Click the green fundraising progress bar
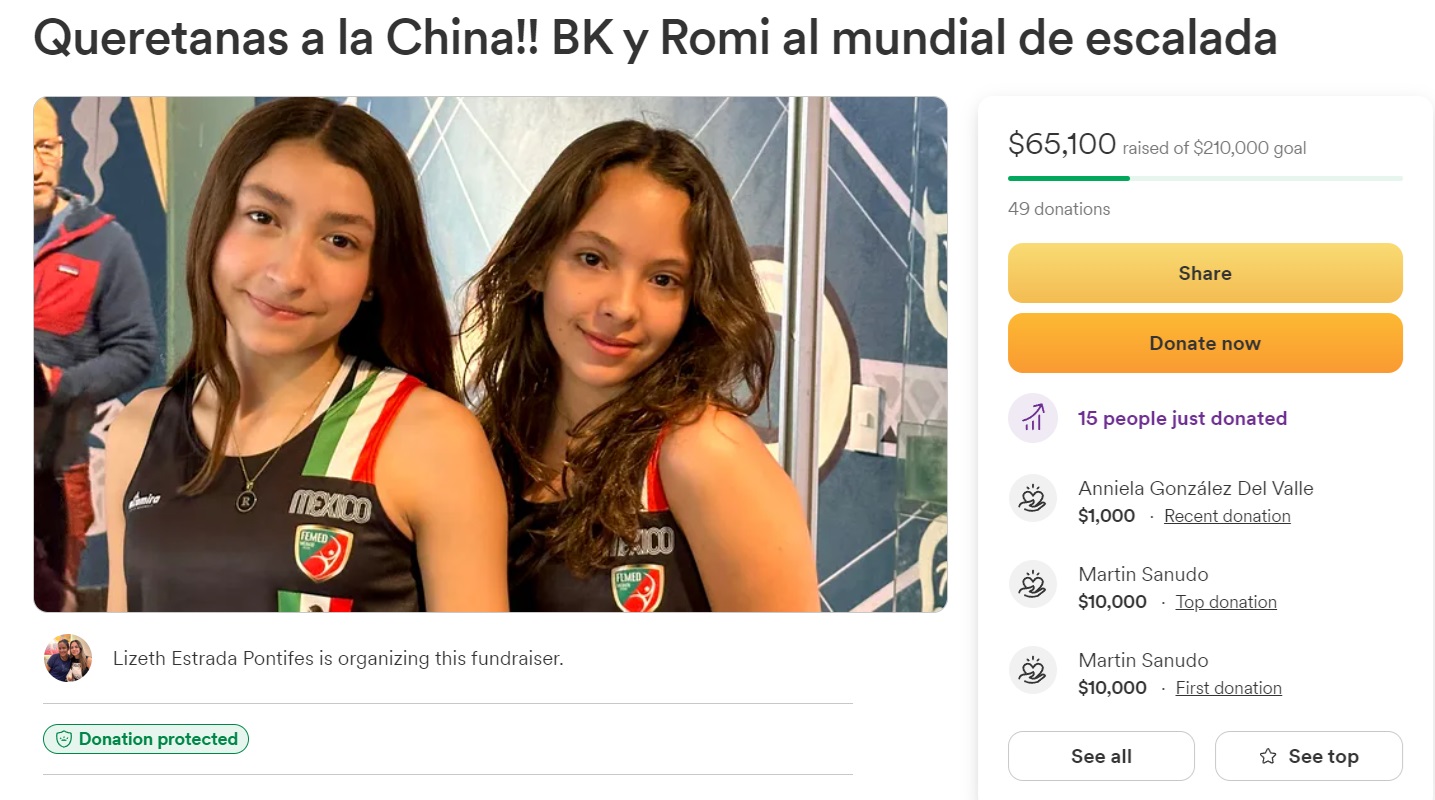The height and width of the screenshot is (800, 1435). [x=1205, y=178]
